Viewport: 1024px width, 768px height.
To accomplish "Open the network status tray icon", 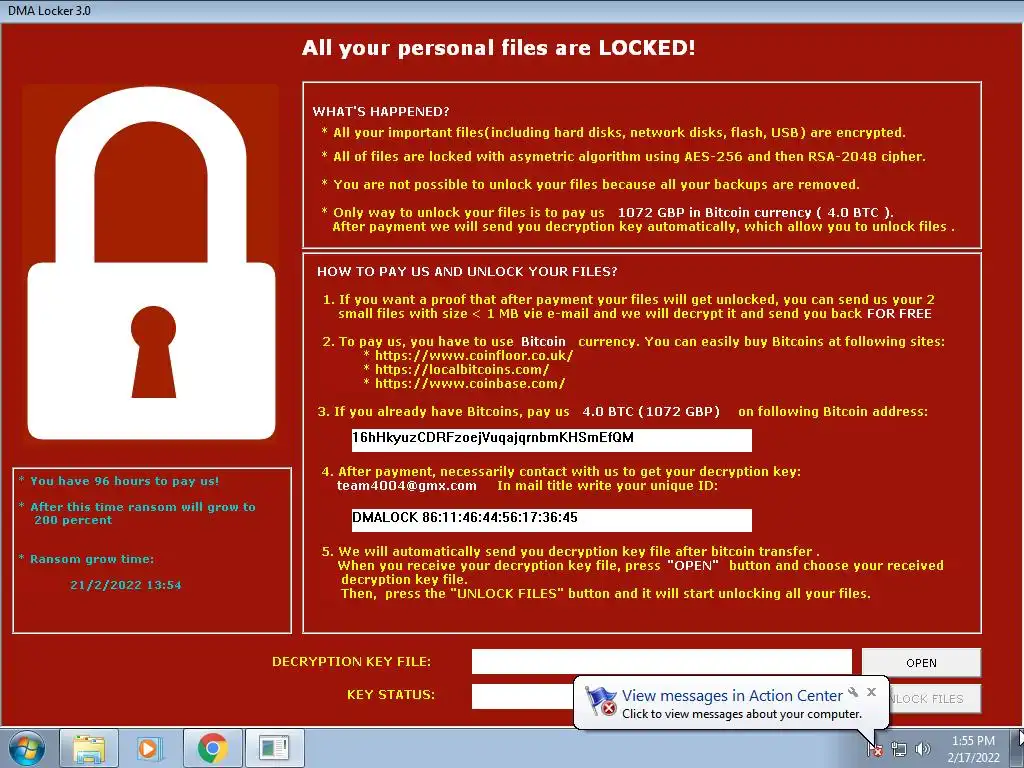I will (899, 750).
